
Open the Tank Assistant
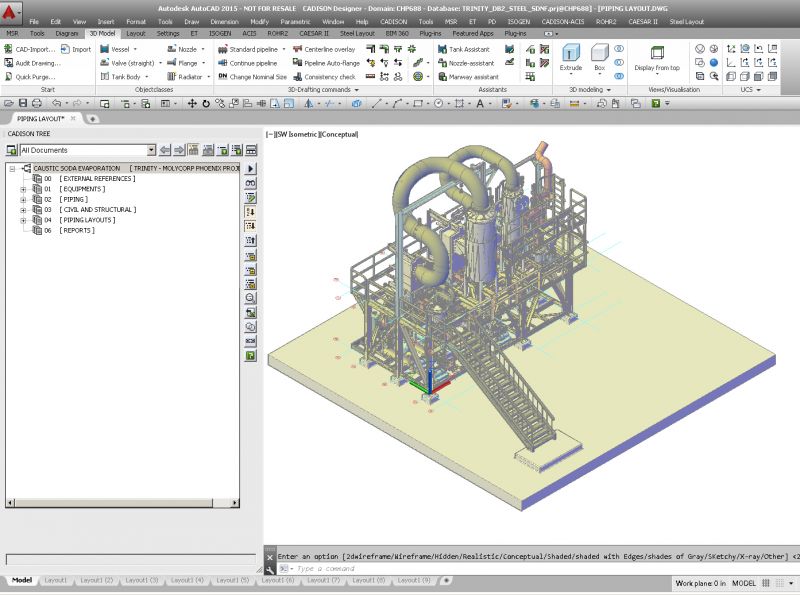(x=464, y=49)
